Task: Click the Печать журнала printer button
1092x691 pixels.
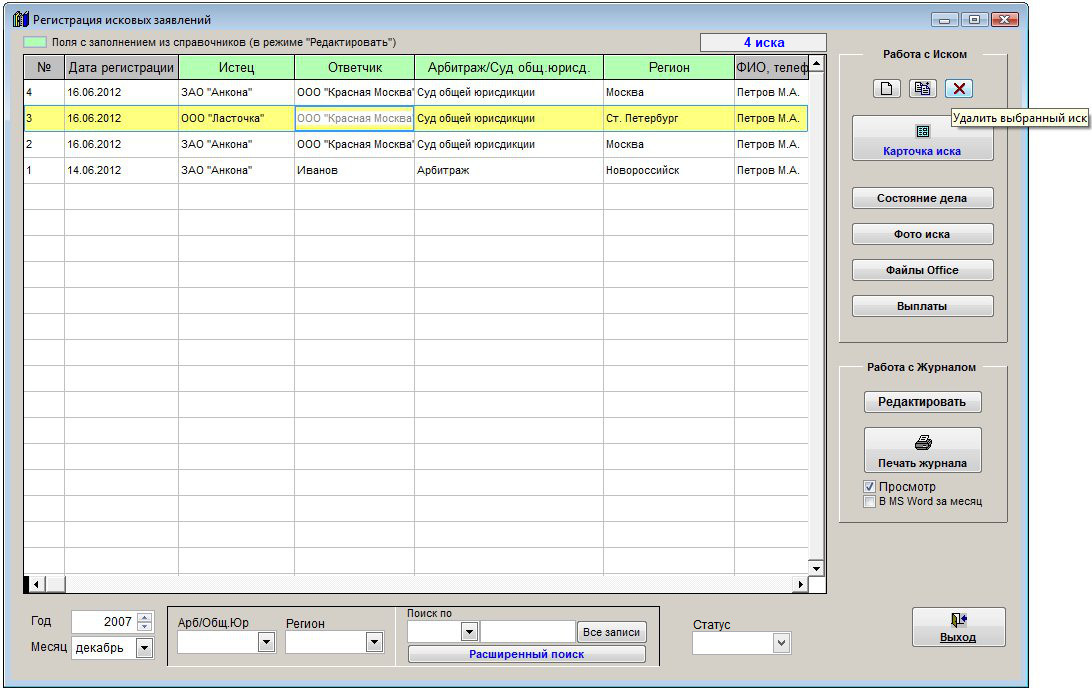Action: [922, 450]
